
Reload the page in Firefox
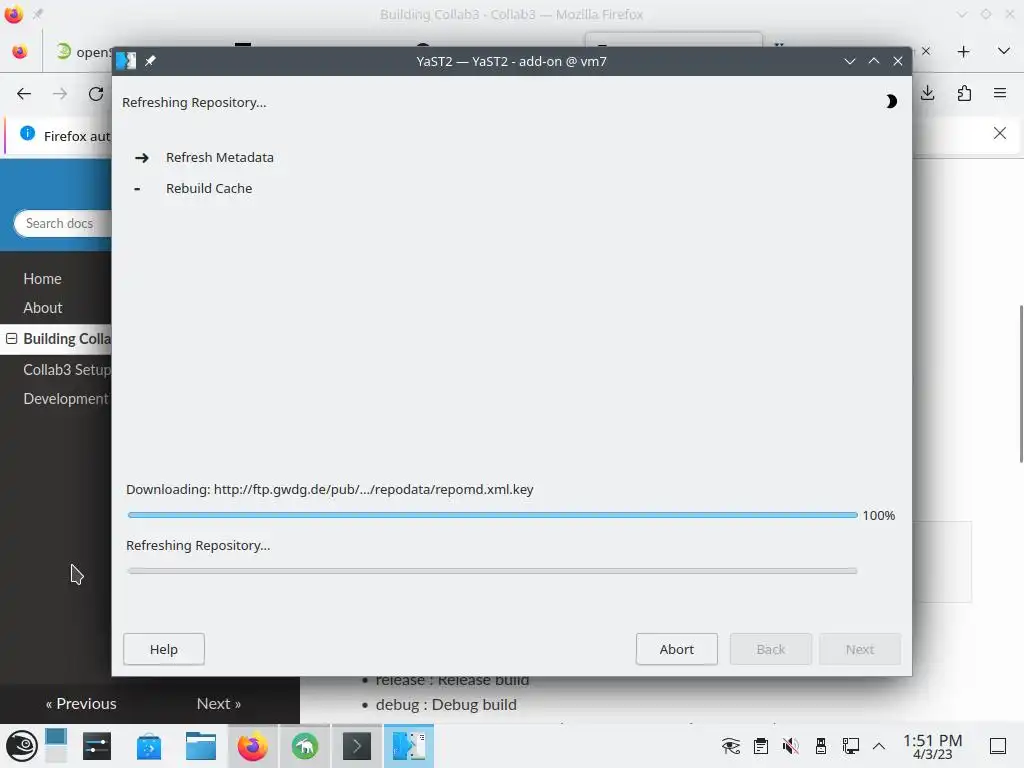[x=96, y=93]
